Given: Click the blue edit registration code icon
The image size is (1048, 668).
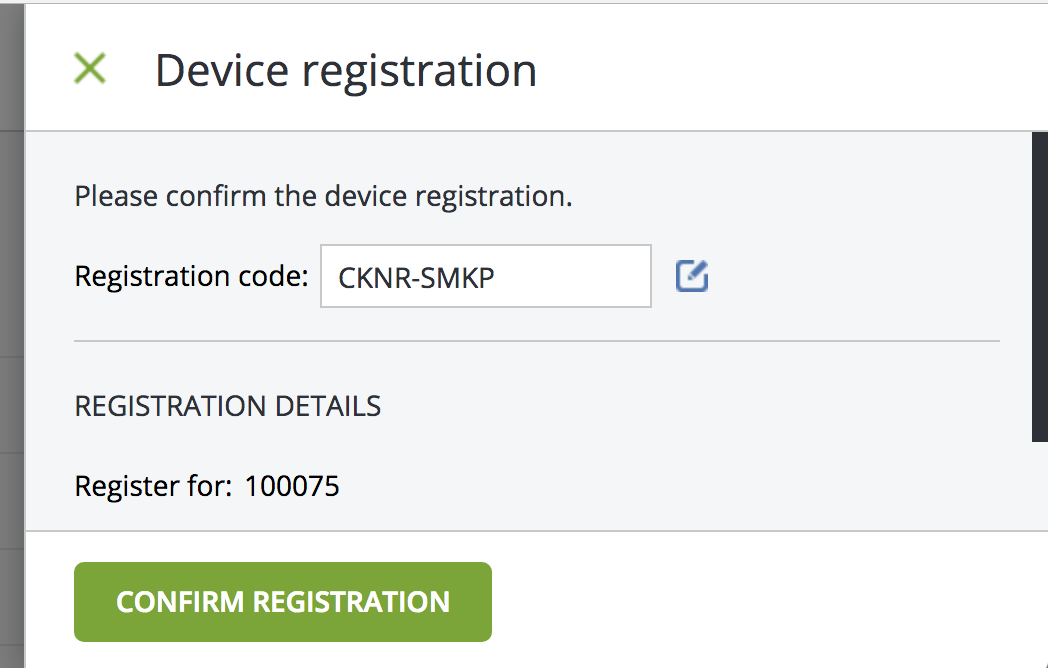Looking at the screenshot, I should pyautogui.click(x=692, y=276).
